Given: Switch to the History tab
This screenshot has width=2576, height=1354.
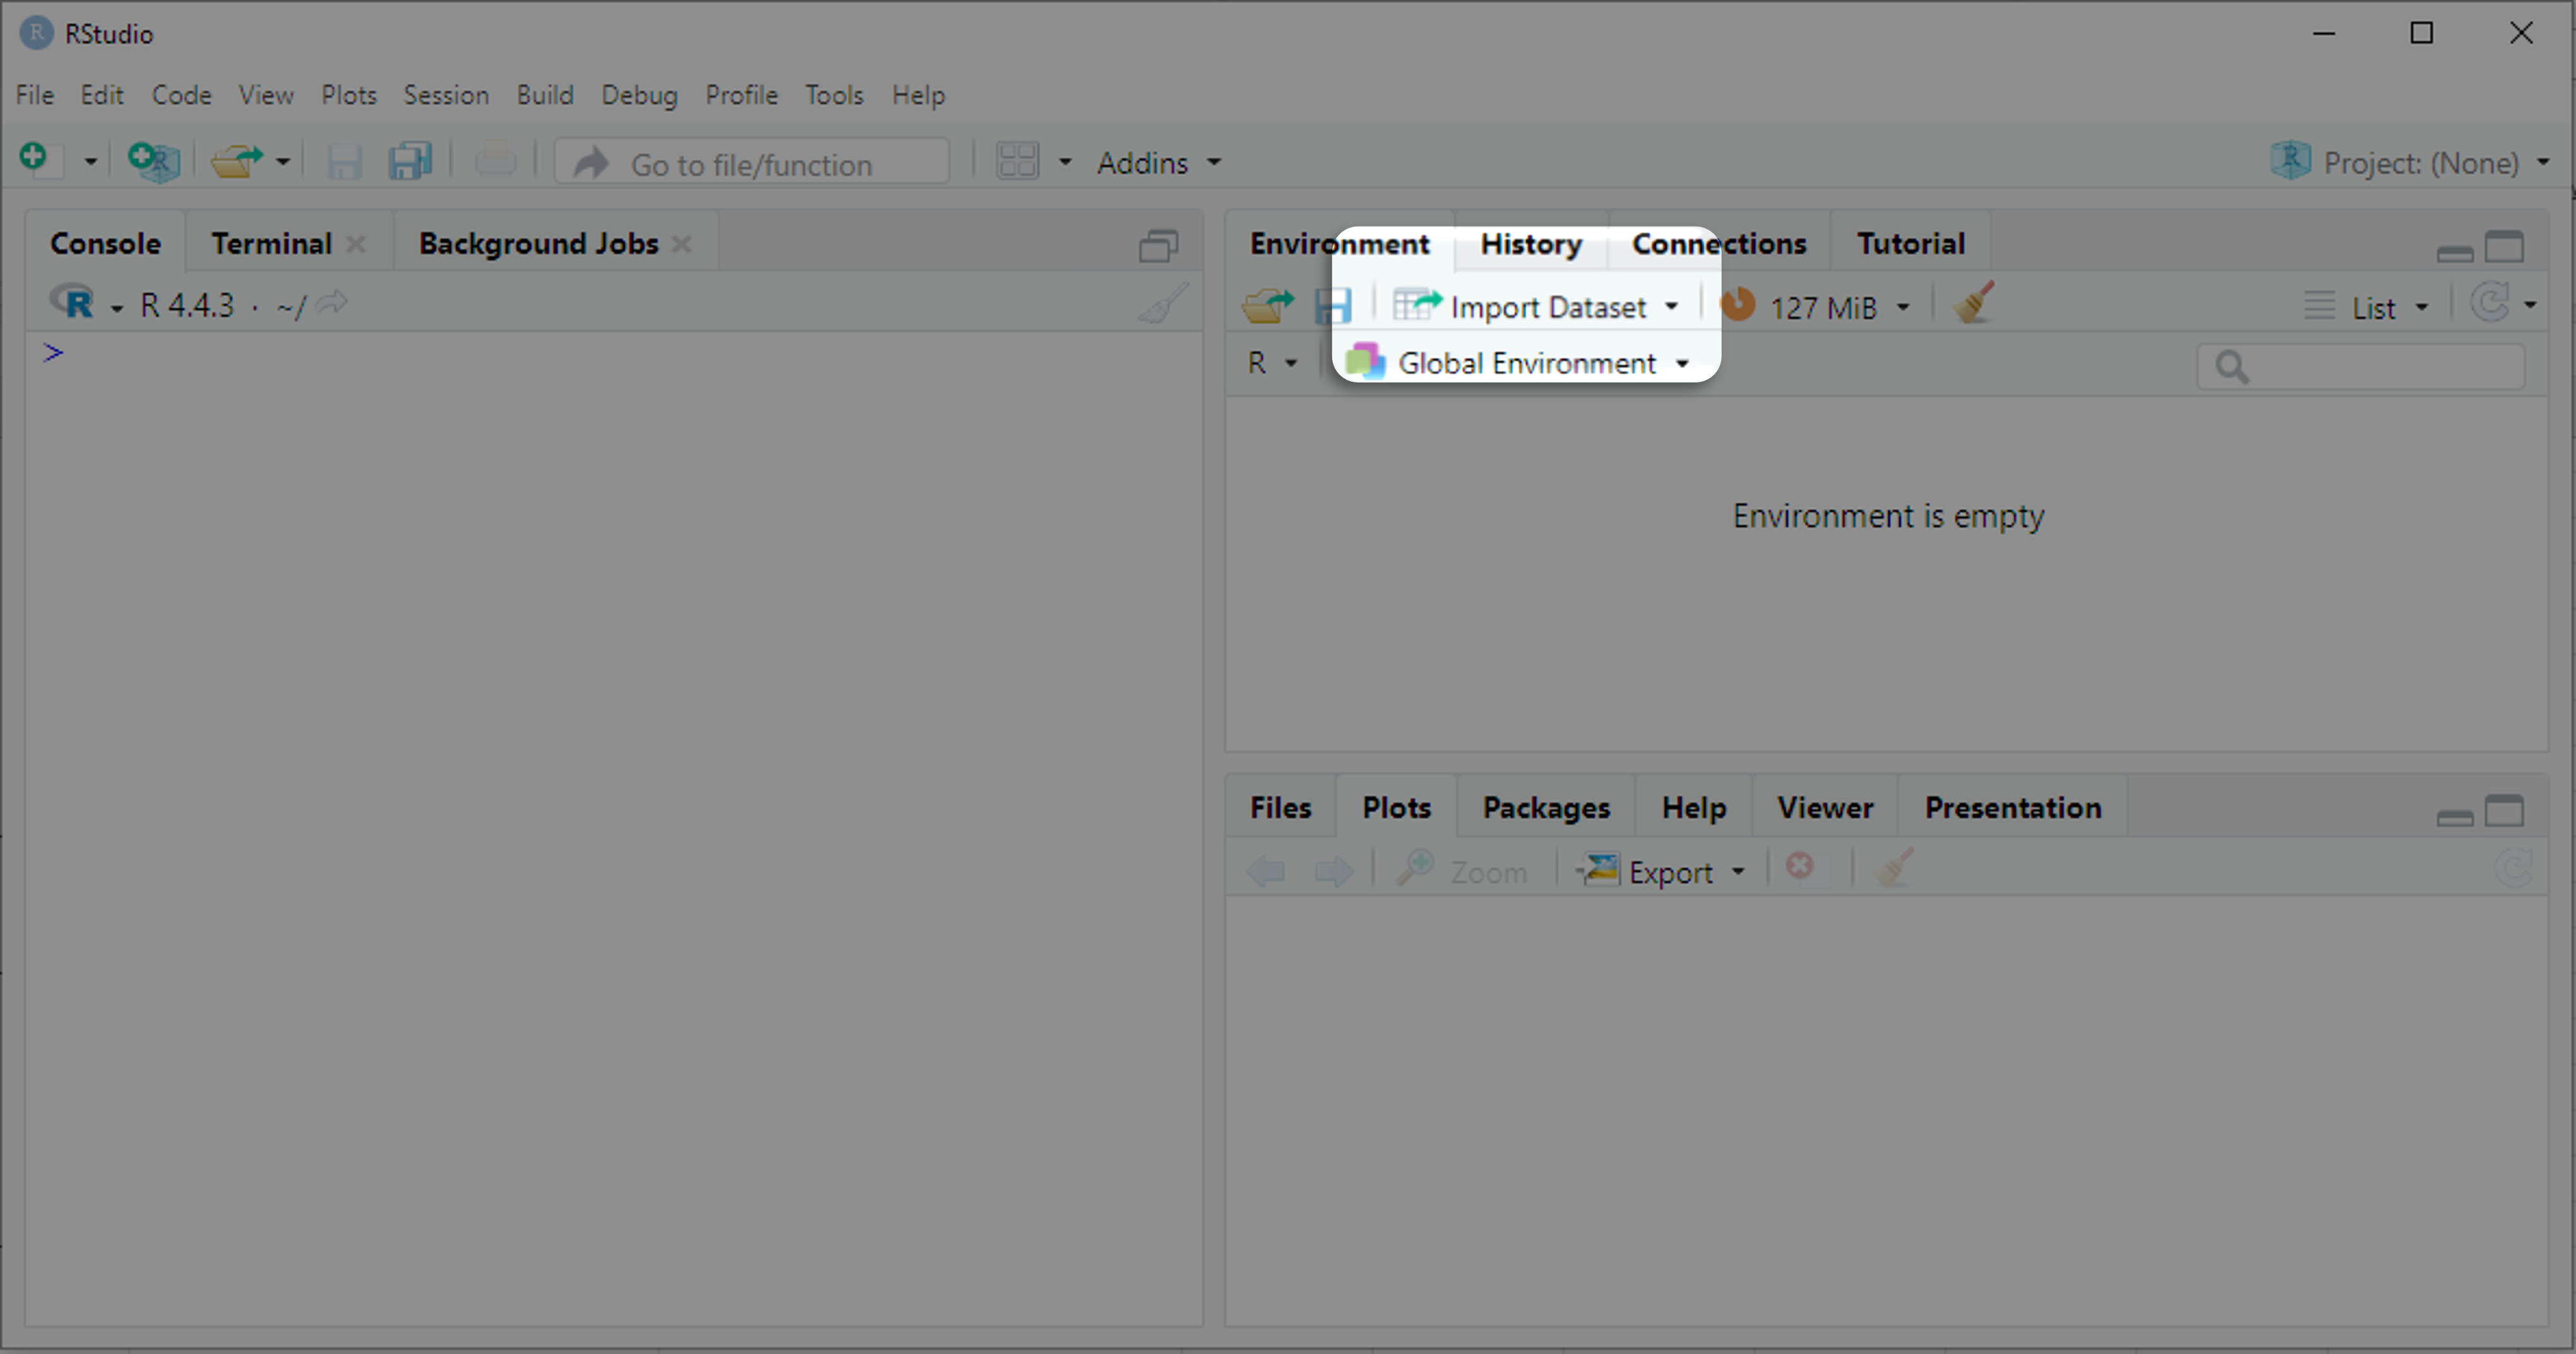Looking at the screenshot, I should point(1530,244).
